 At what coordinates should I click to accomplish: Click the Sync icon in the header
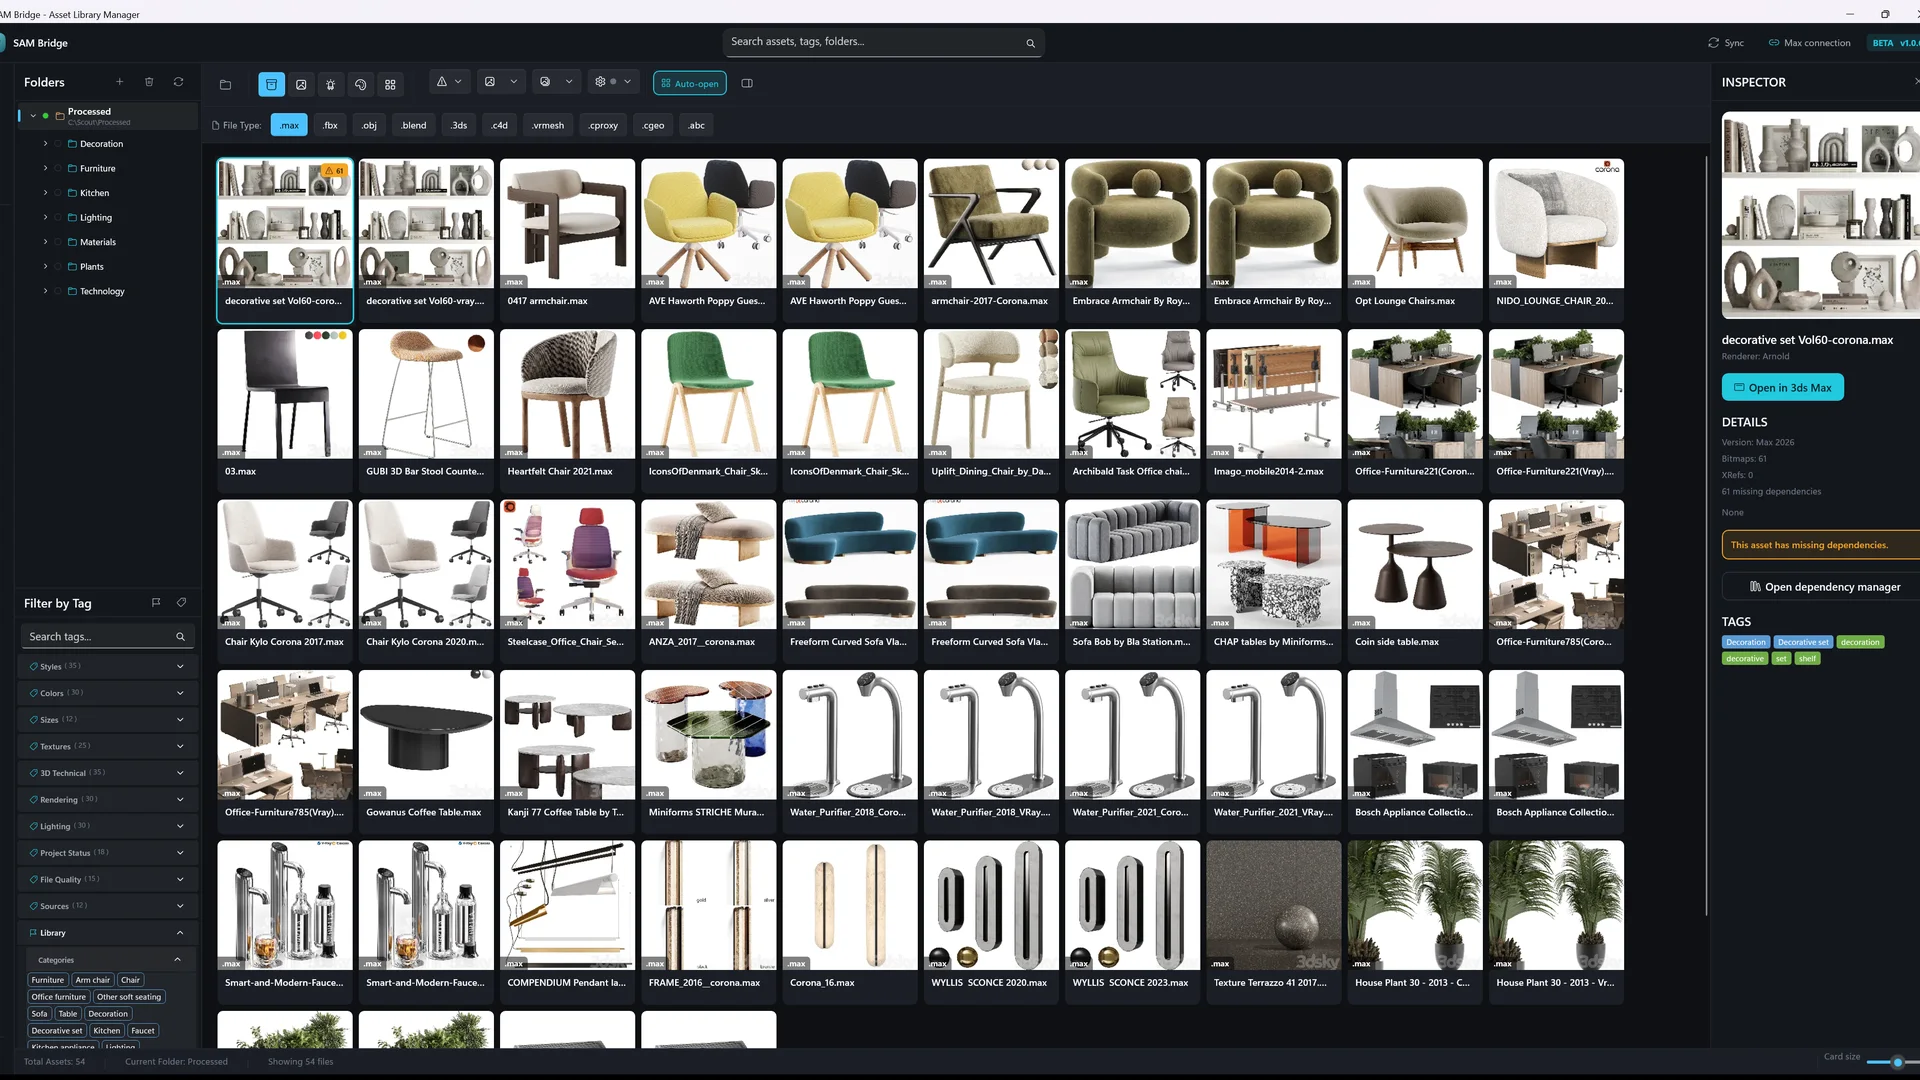[x=1713, y=43]
